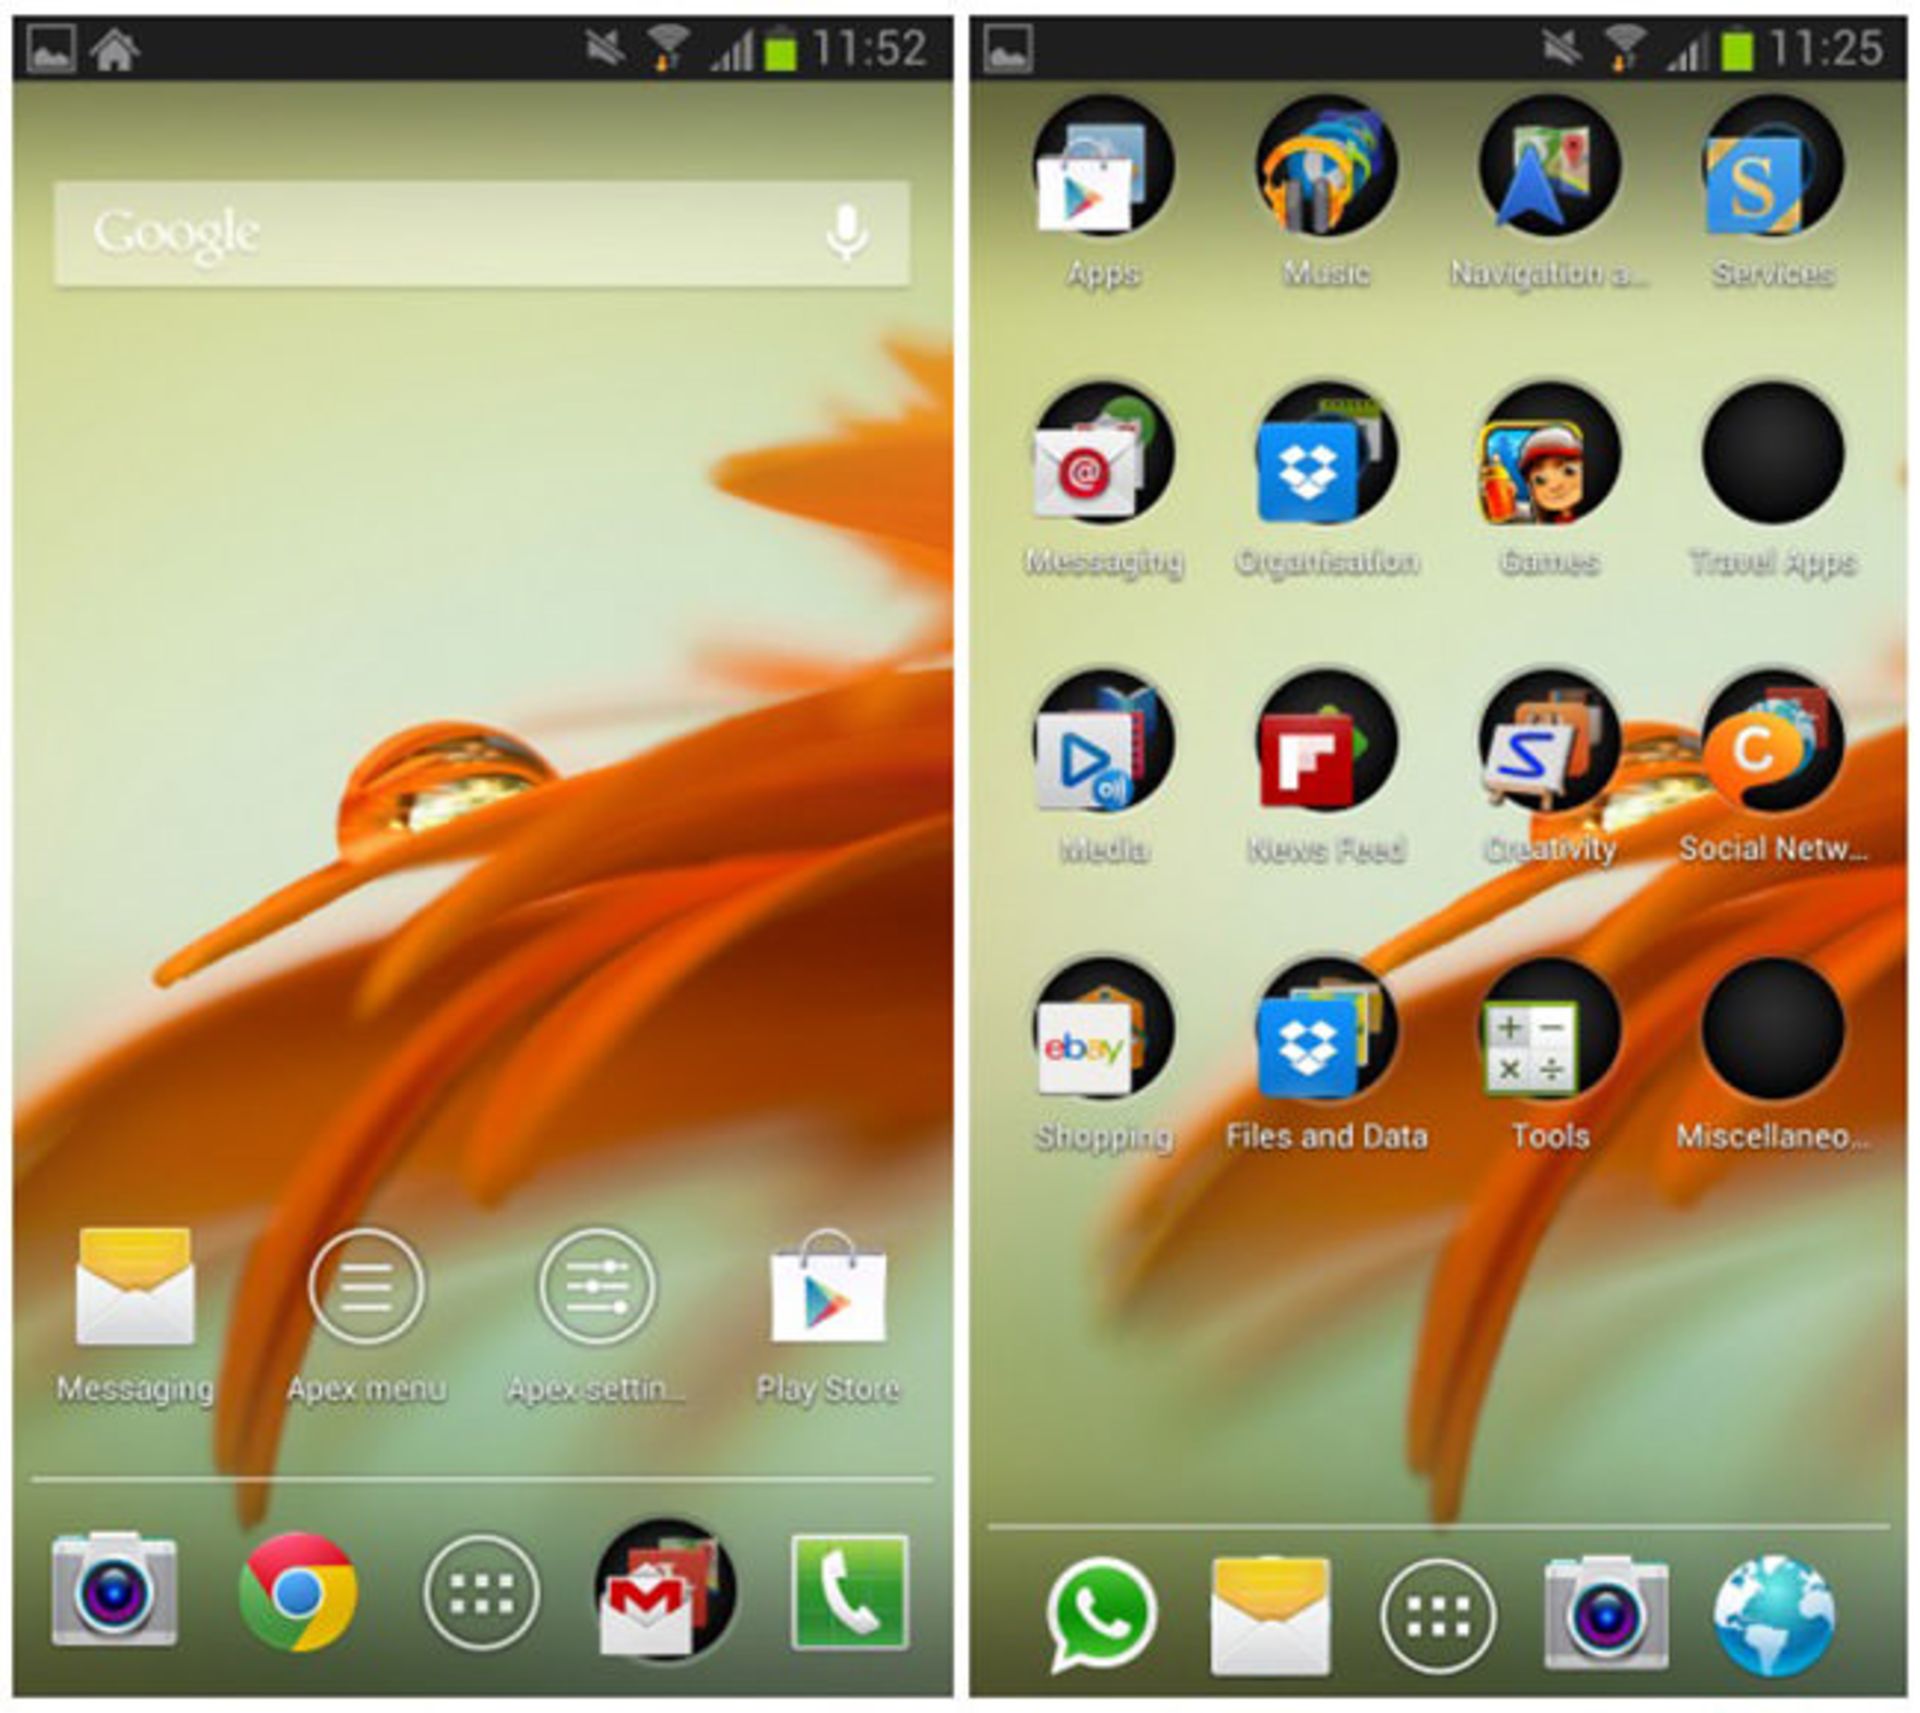Tap home icon in left status bar
The image size is (1920, 1713).
click(114, 48)
